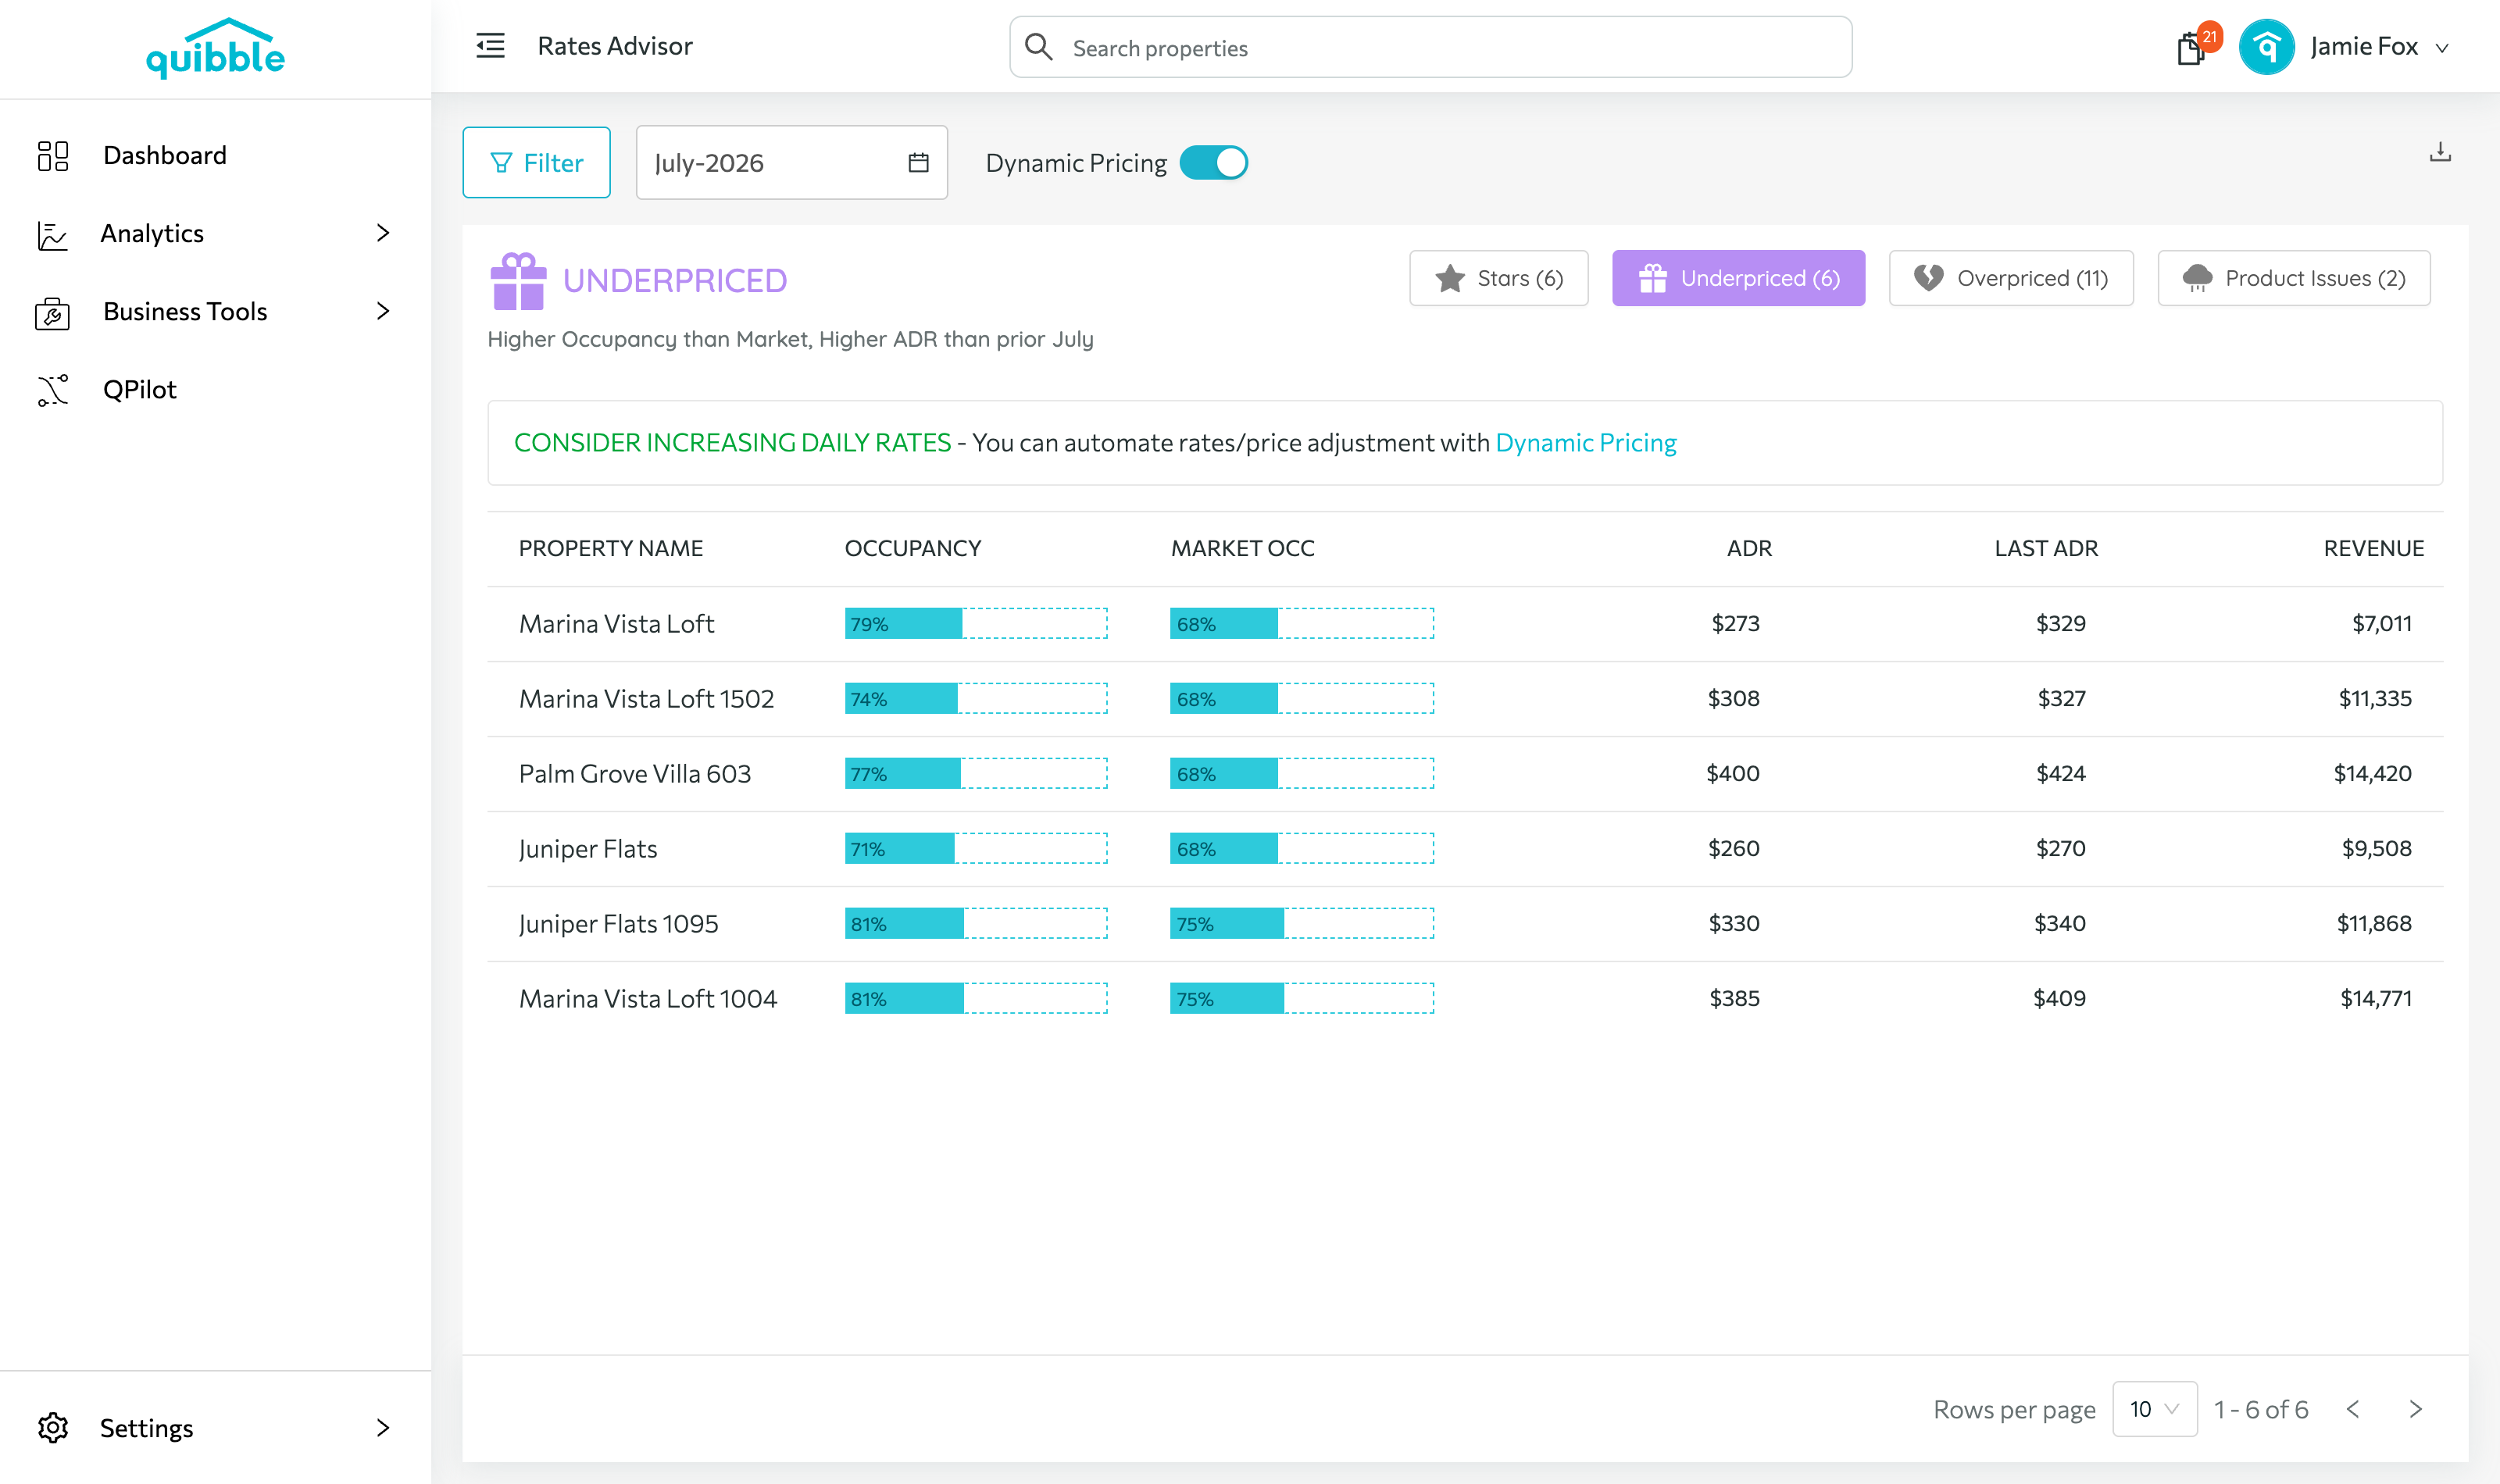2500x1484 pixels.
Task: Click the $327 last ADR value
Action: [2061, 699]
